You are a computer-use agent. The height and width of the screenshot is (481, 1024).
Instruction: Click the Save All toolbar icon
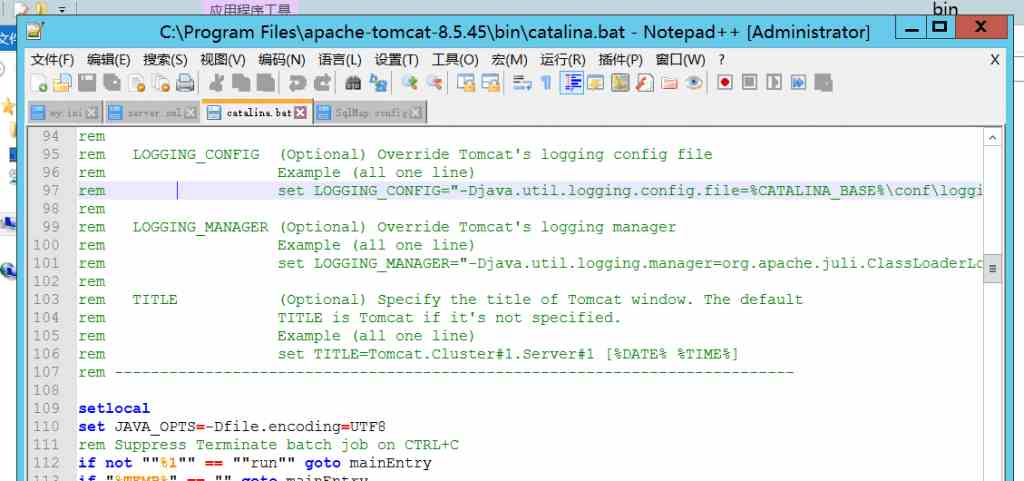tap(112, 83)
